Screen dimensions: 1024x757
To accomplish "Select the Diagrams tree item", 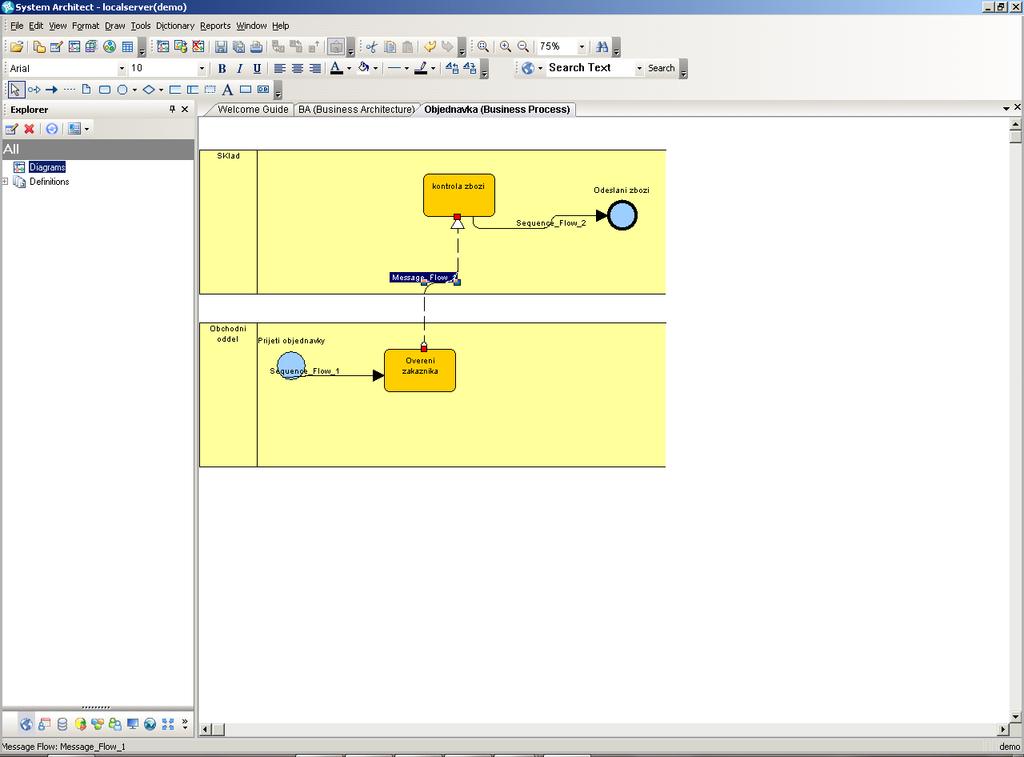I will point(47,167).
